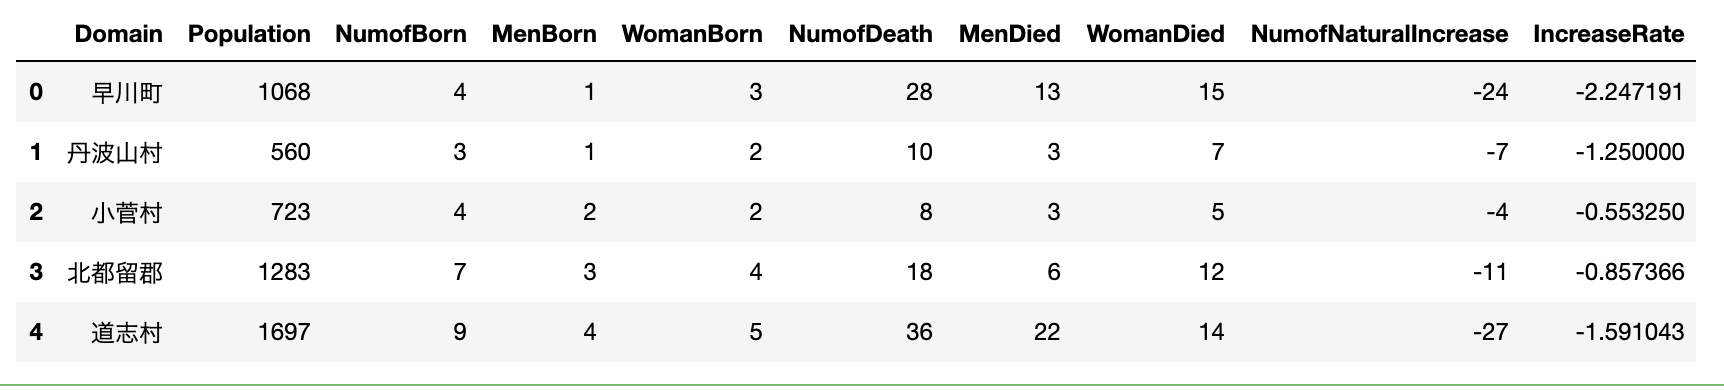Click the NumofDeath column header
Screen dimensions: 1724x390
tap(860, 34)
